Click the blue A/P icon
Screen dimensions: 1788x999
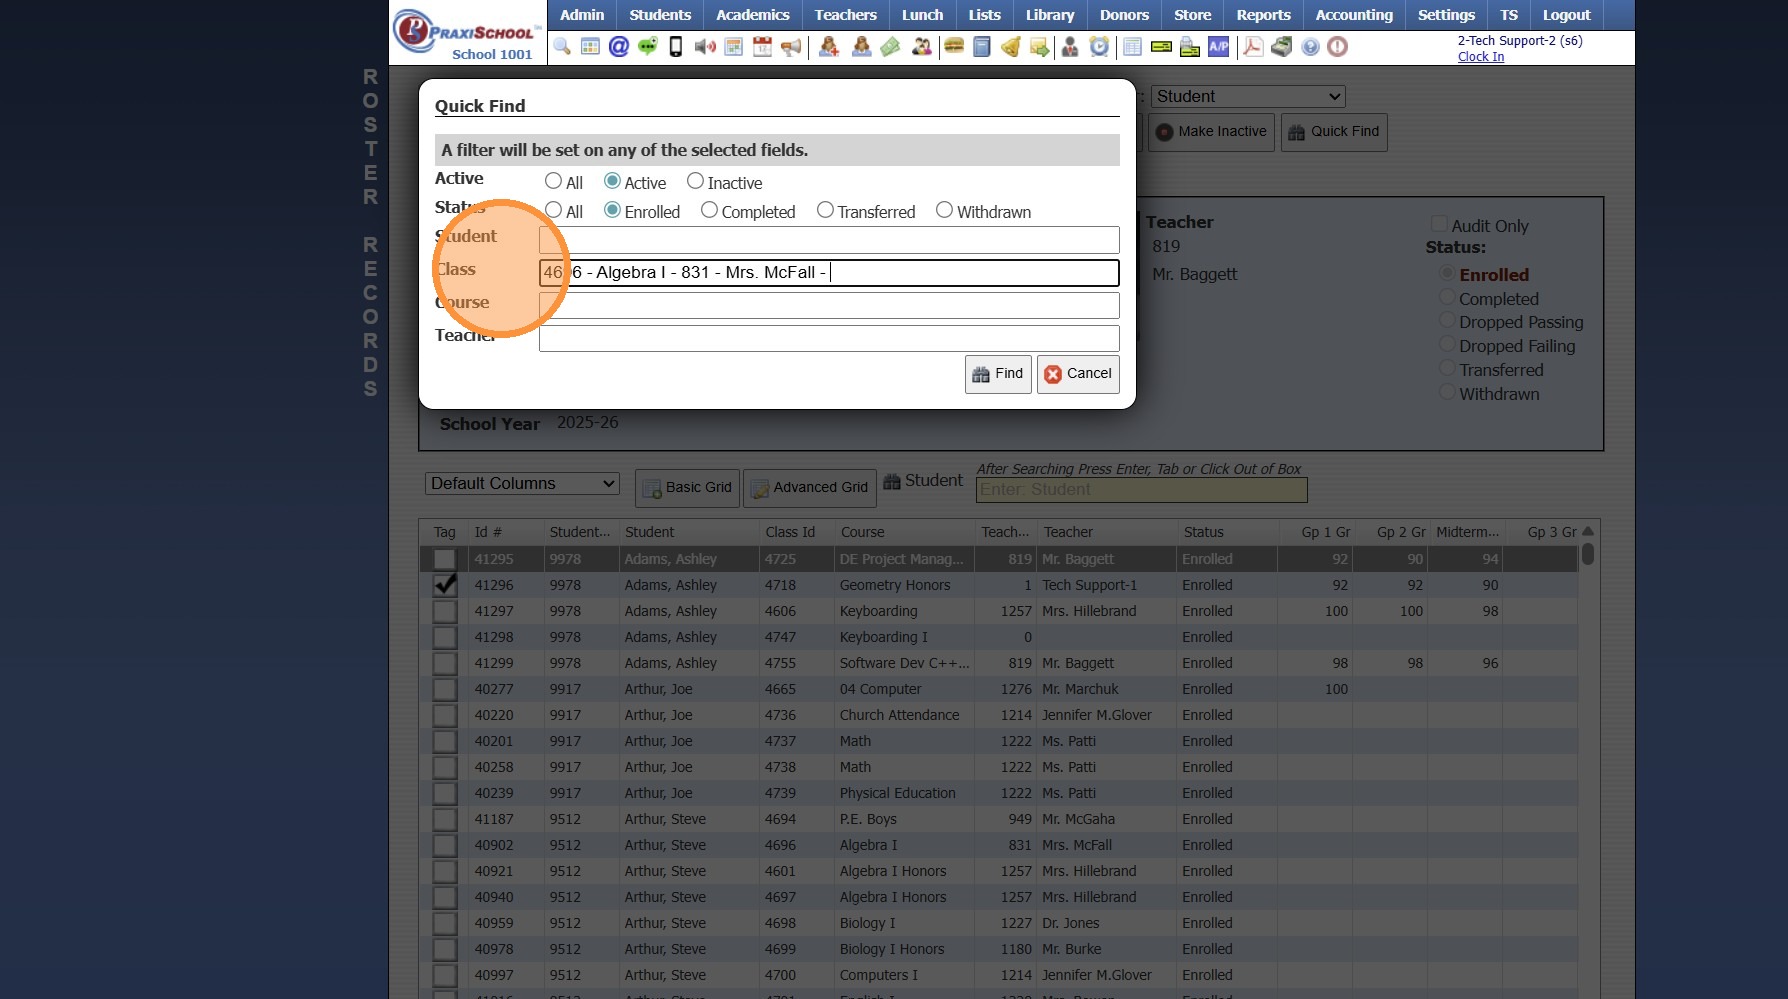(x=1219, y=47)
